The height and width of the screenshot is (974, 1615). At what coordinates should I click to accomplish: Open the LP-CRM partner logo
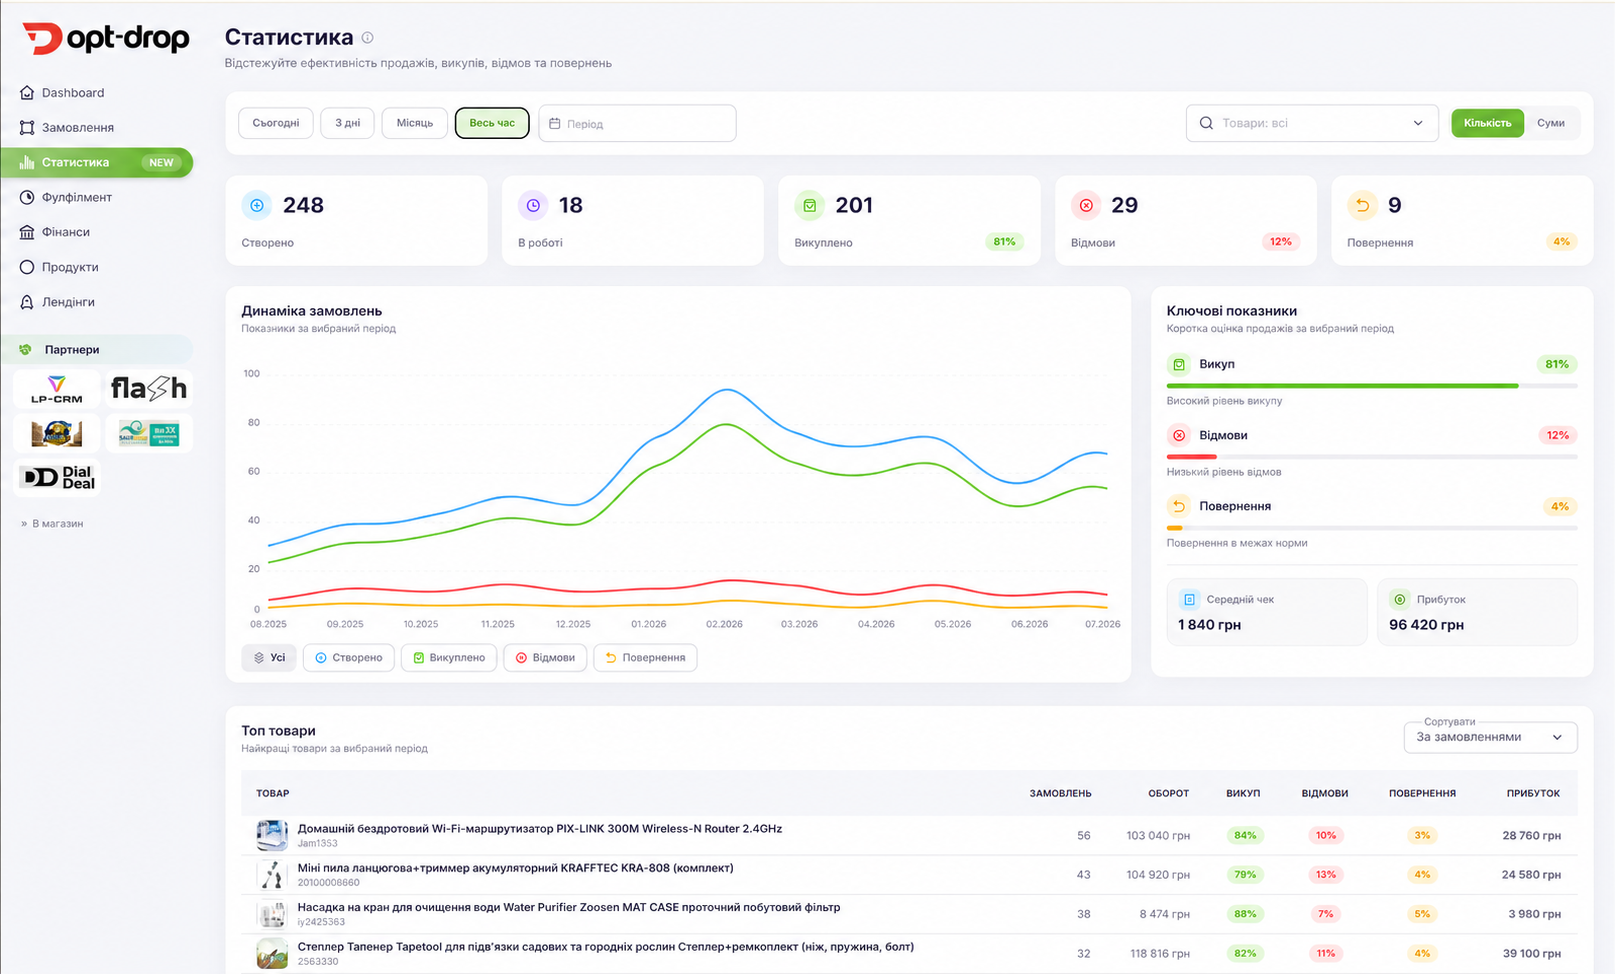coord(57,389)
